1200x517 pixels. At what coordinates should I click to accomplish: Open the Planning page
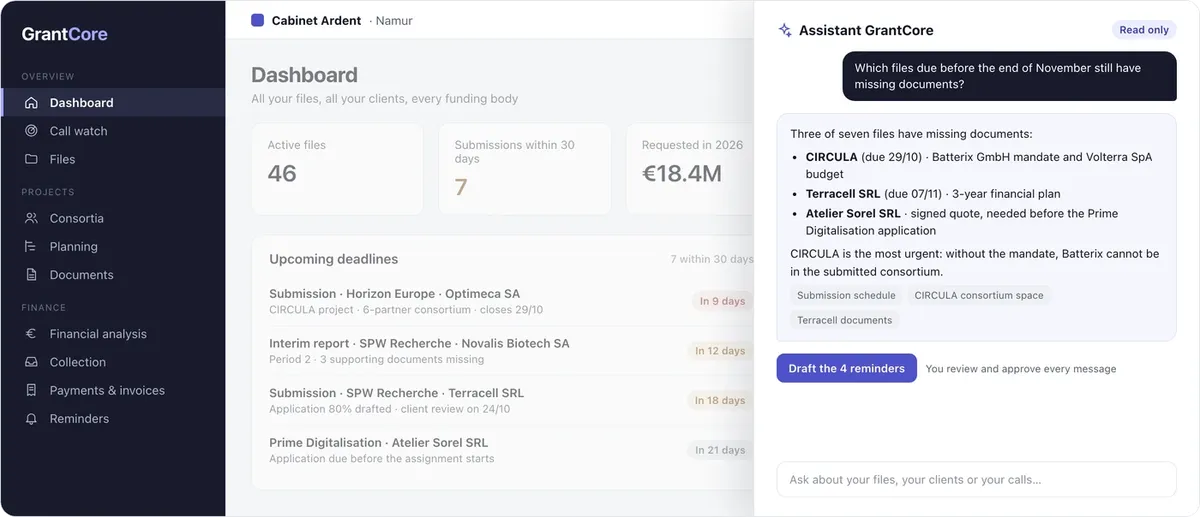point(113,246)
